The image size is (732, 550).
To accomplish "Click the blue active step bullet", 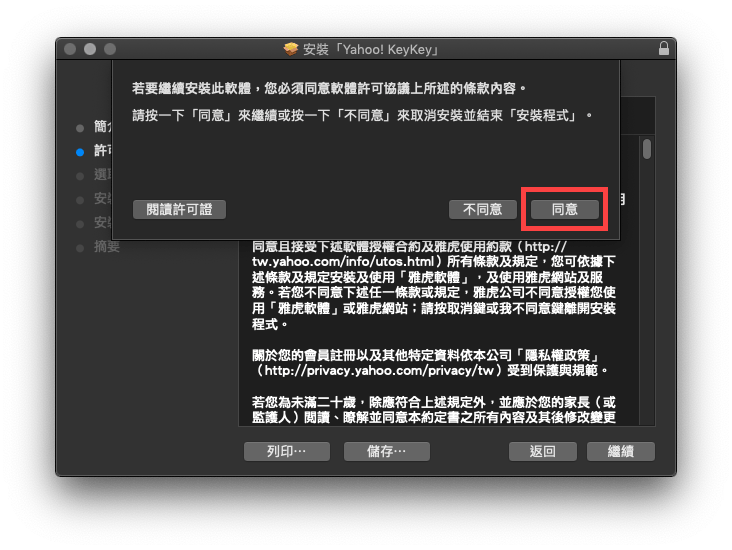I will coord(80,152).
